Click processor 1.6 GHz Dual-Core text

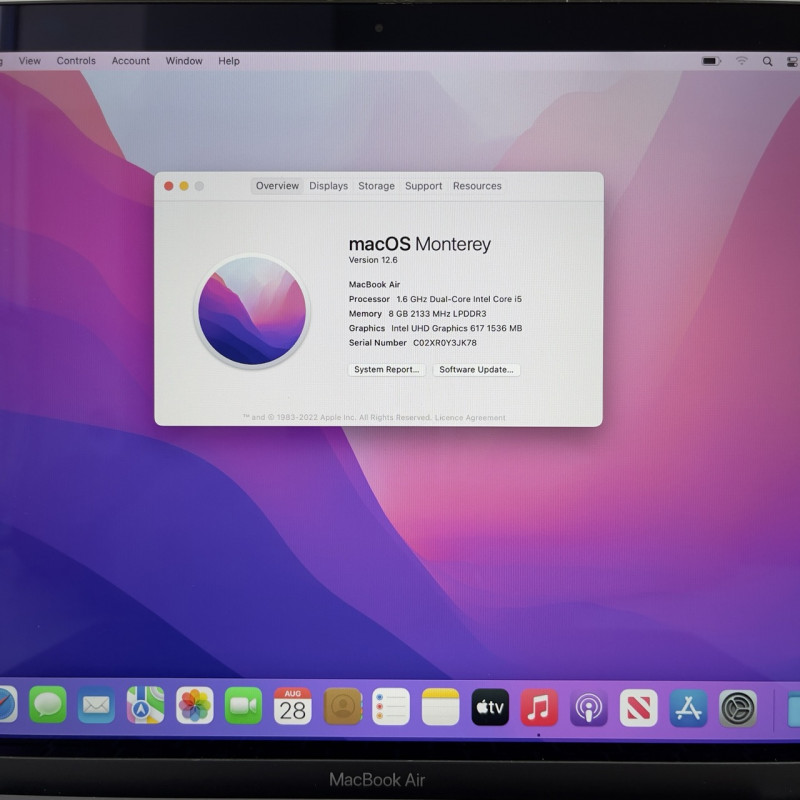click(459, 299)
